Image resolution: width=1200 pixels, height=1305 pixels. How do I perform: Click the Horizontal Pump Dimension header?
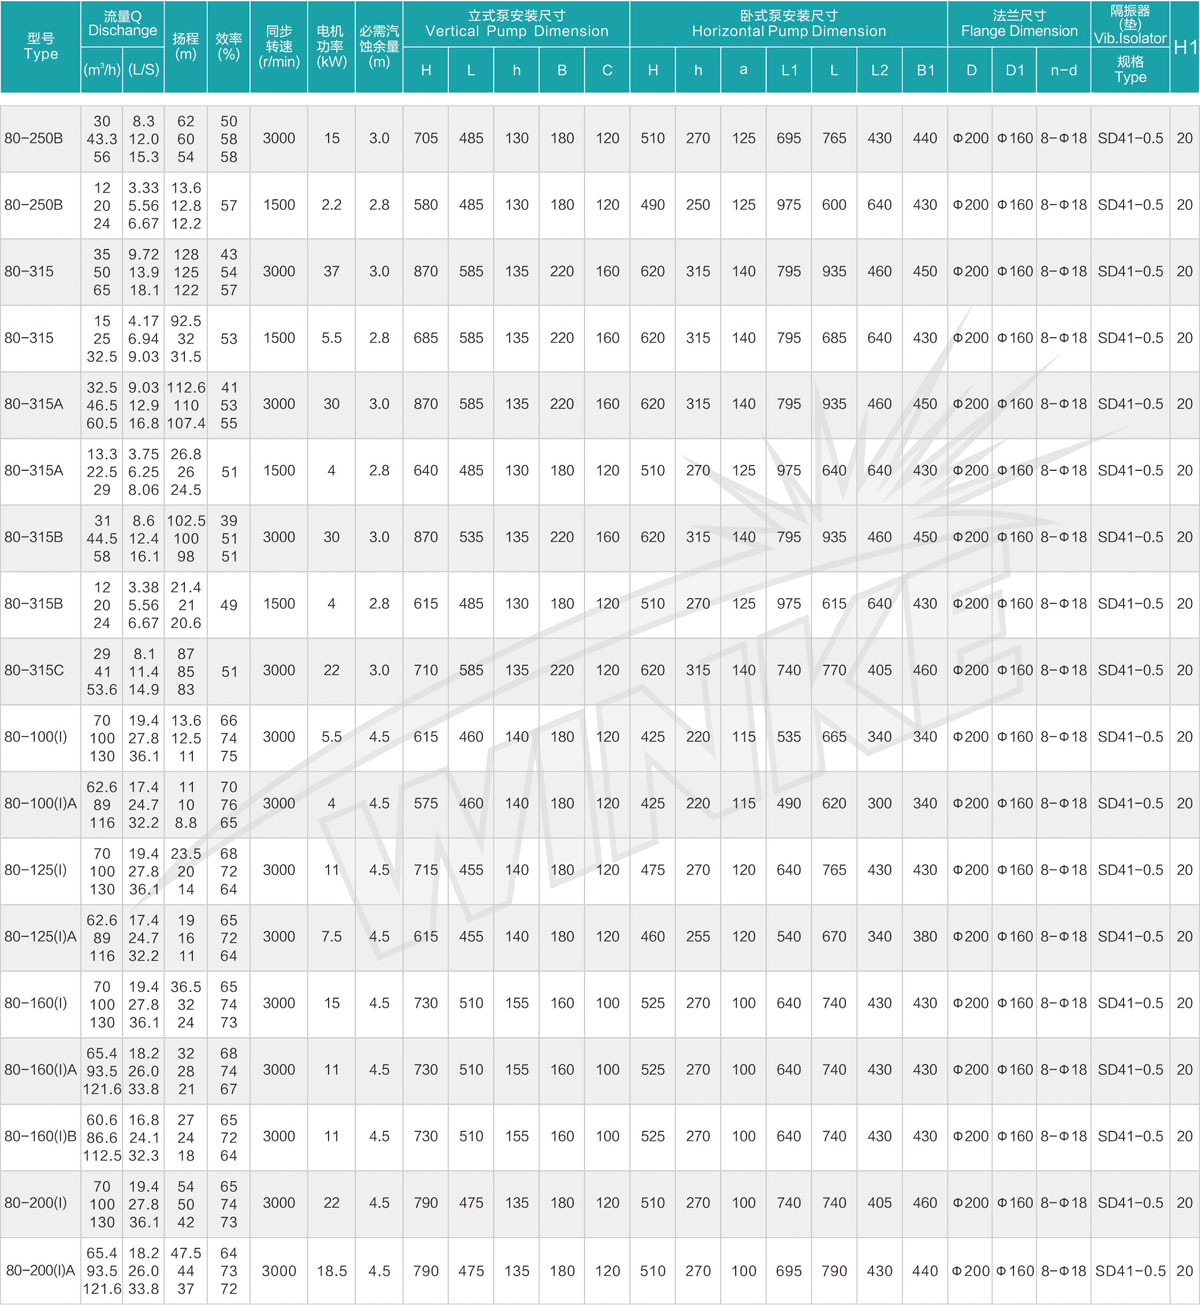point(788,23)
